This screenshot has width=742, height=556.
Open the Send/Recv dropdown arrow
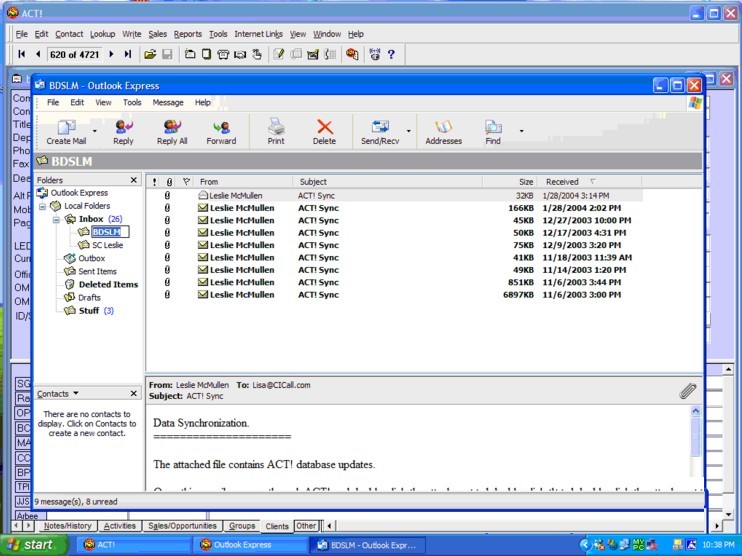click(409, 132)
